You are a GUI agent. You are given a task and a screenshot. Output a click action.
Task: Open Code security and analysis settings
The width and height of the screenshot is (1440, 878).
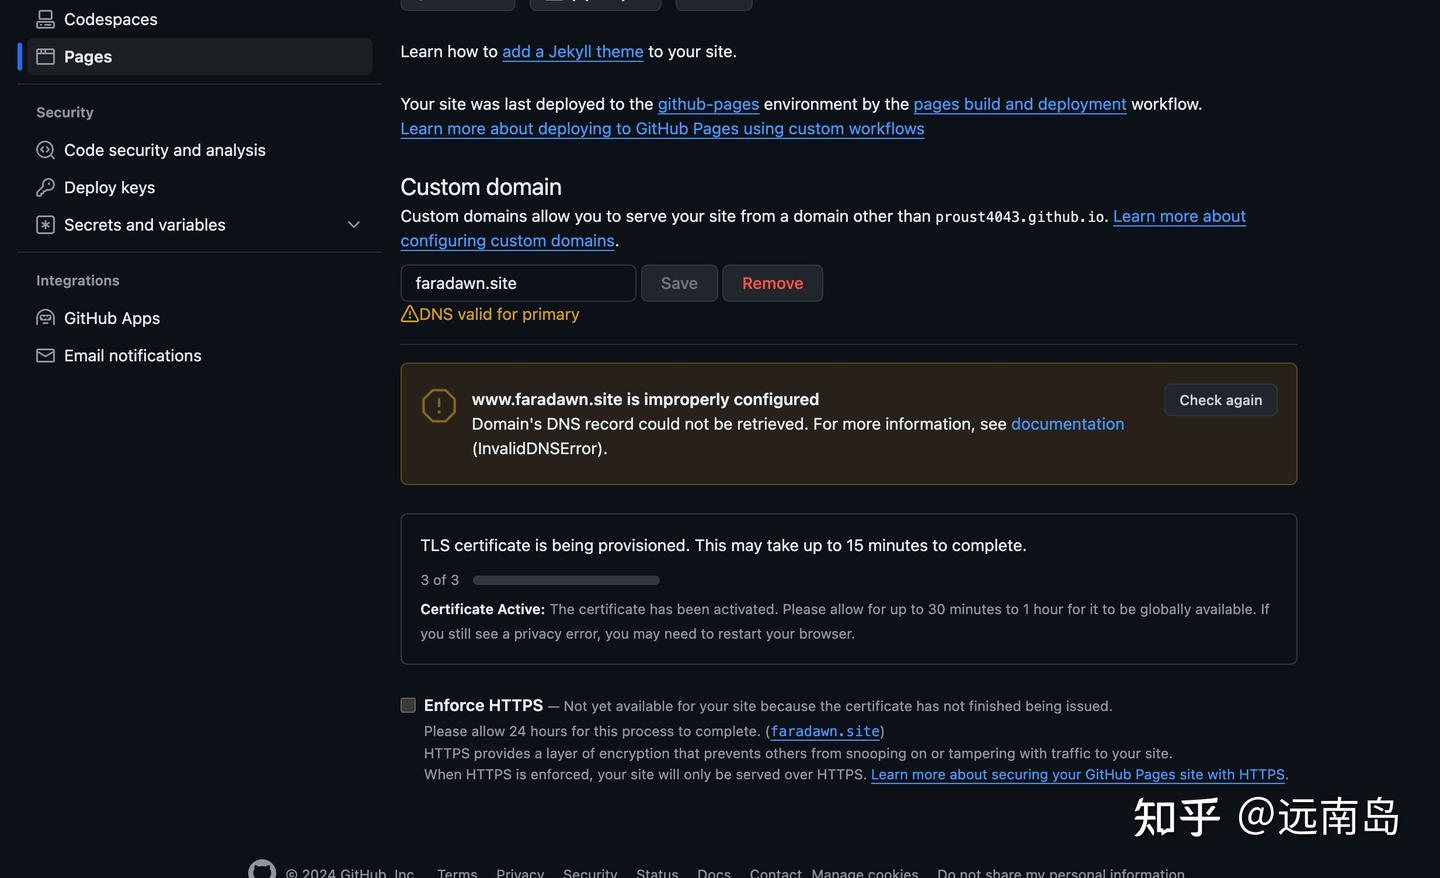(164, 149)
